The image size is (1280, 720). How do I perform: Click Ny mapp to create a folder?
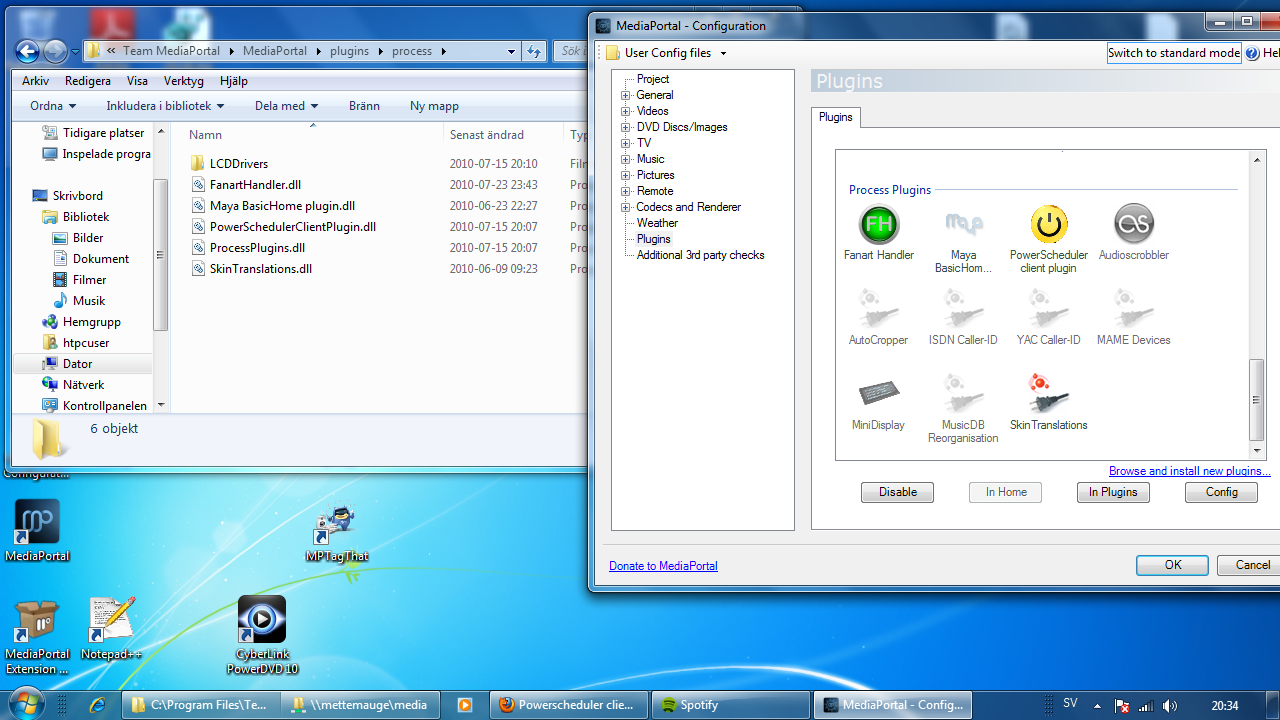pos(434,105)
